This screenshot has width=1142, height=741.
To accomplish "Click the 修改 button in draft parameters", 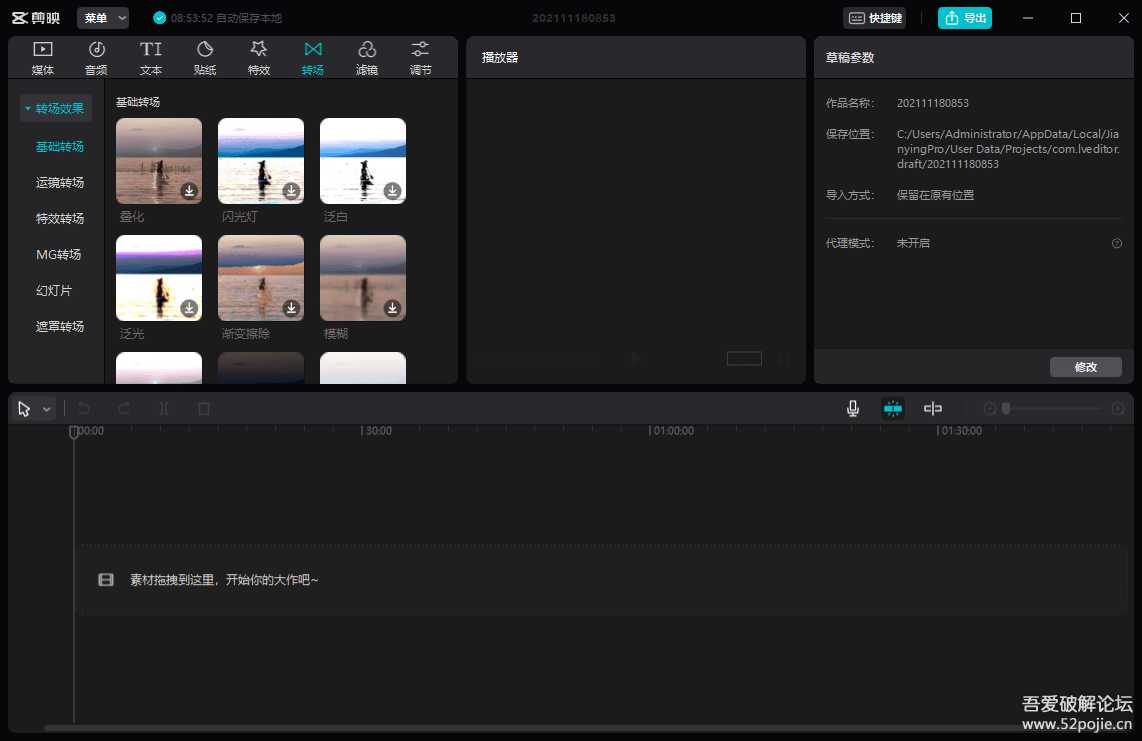I will tap(1085, 366).
